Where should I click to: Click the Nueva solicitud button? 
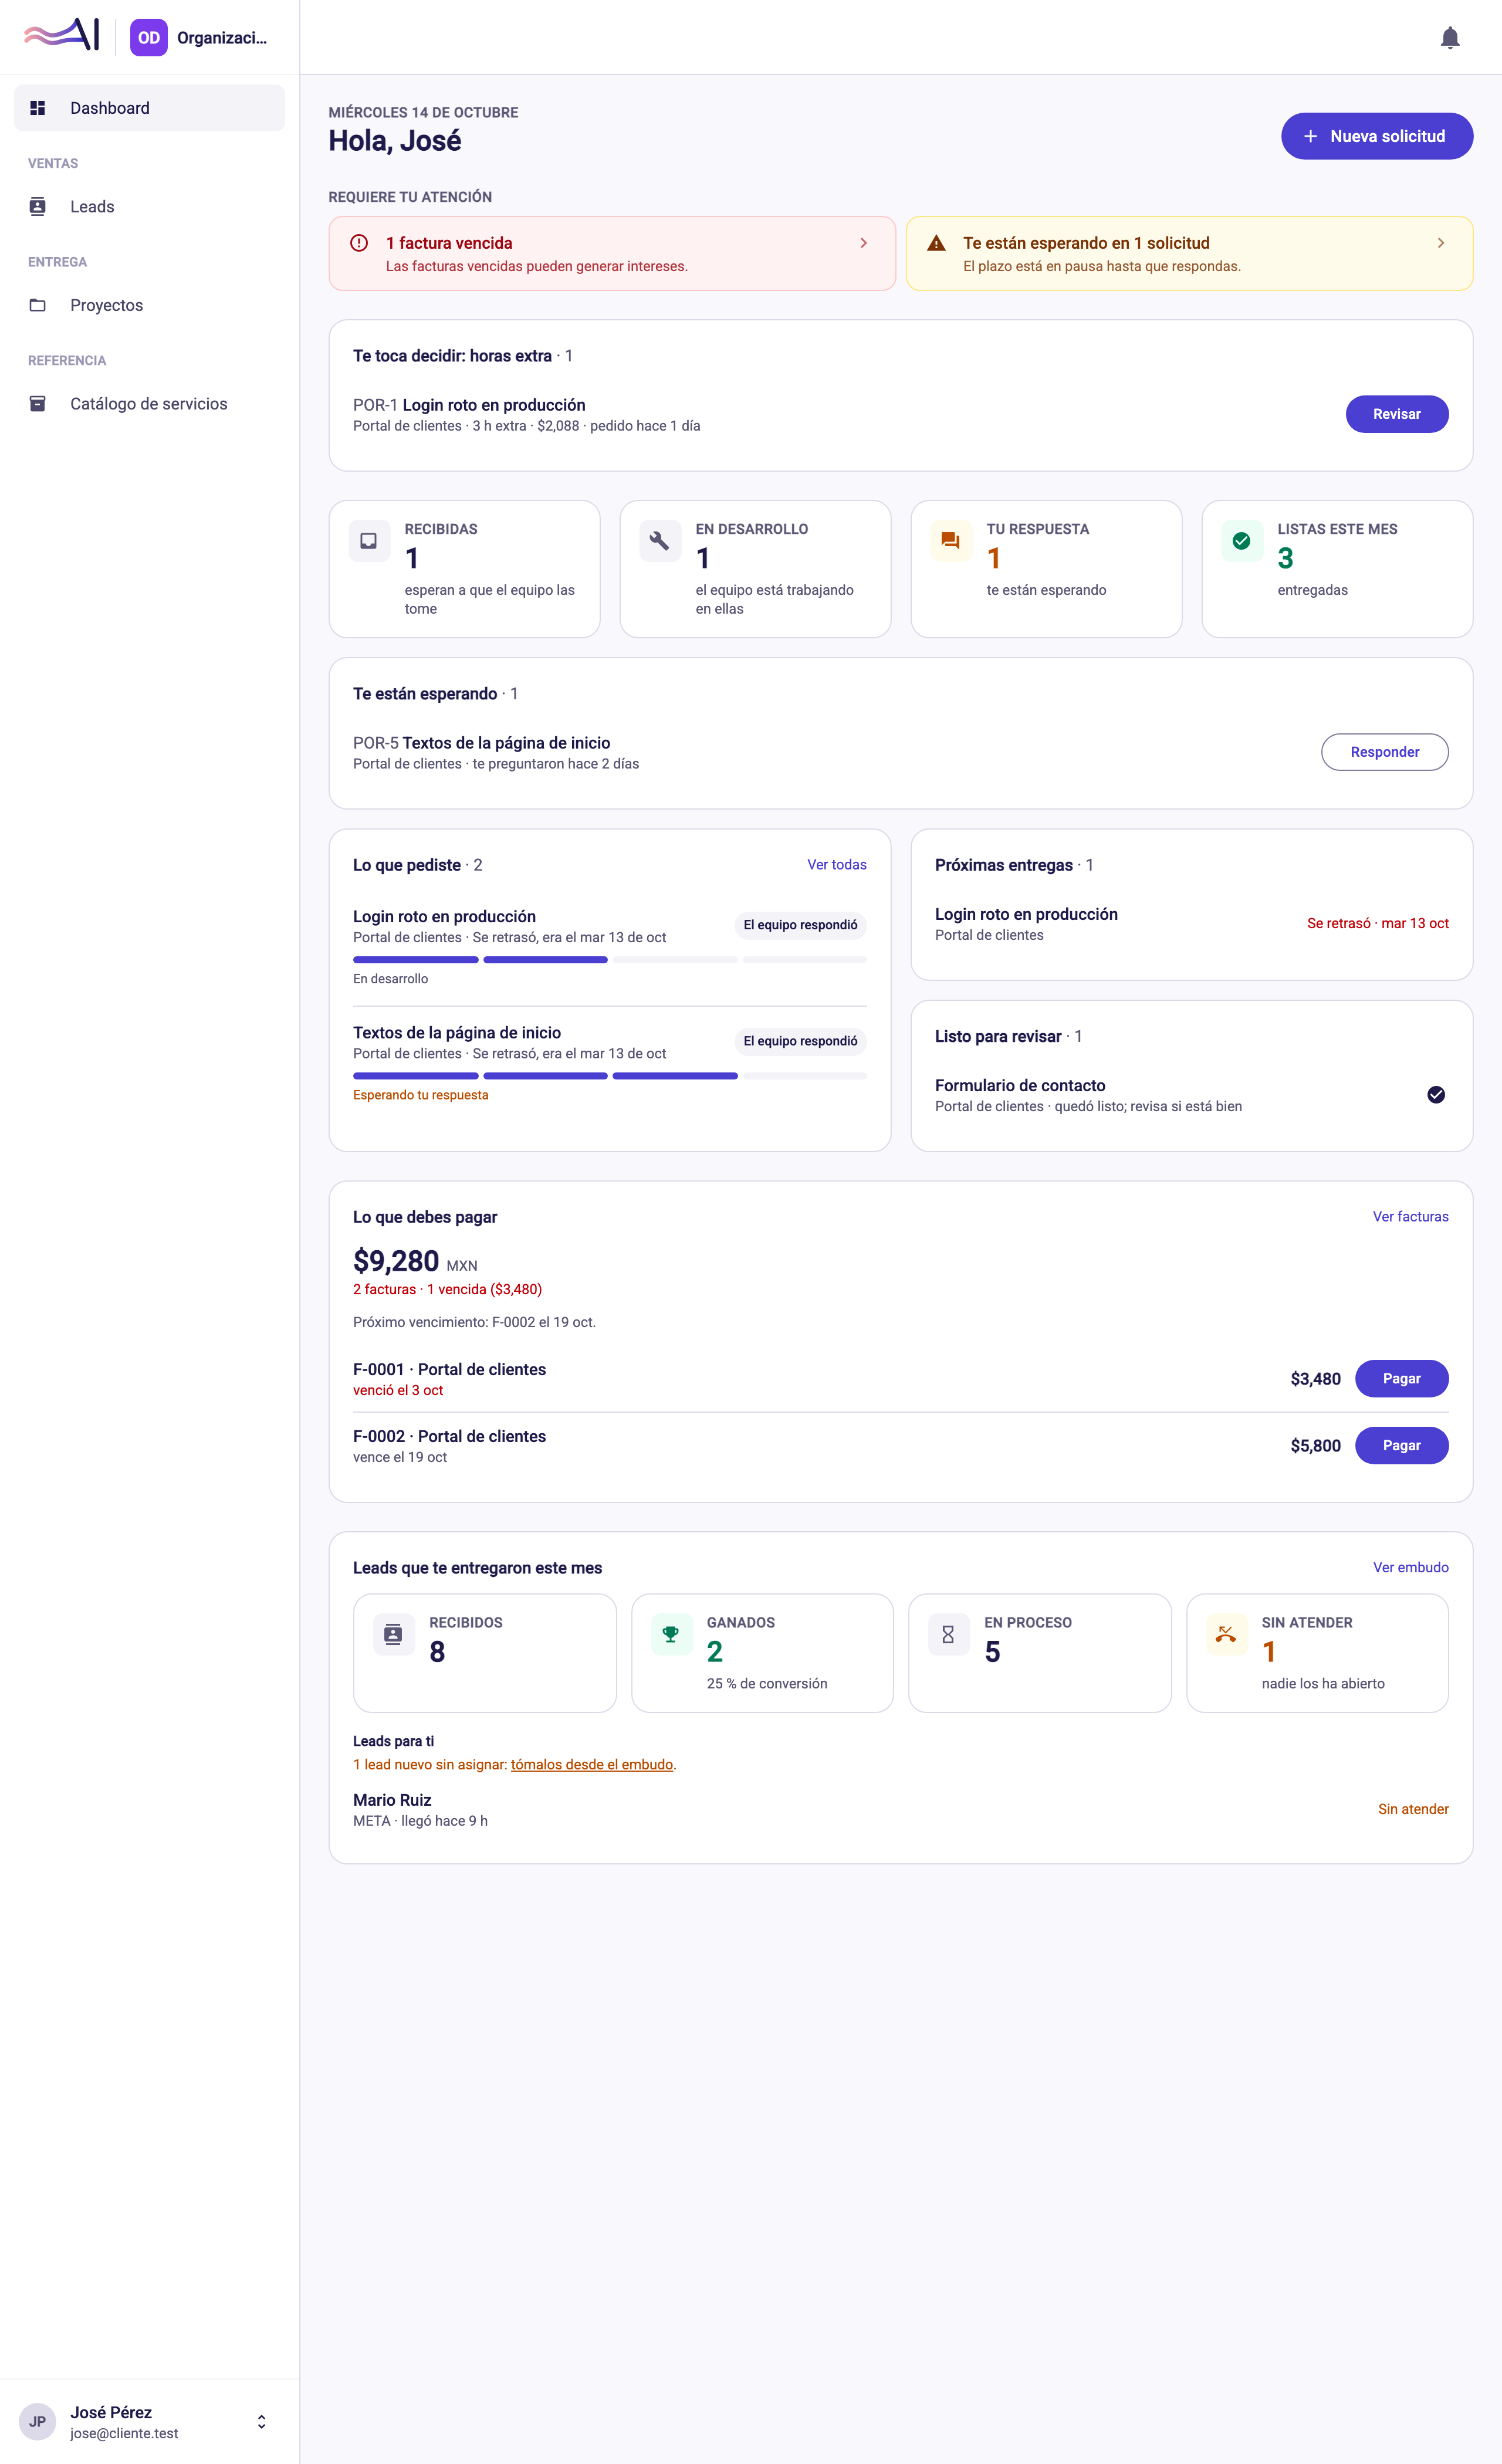point(1377,136)
